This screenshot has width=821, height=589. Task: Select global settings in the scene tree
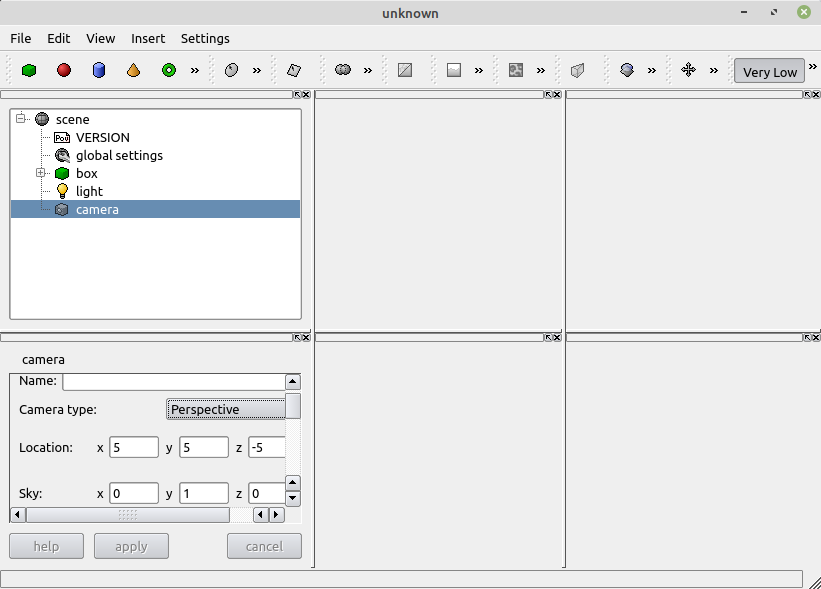coord(118,155)
